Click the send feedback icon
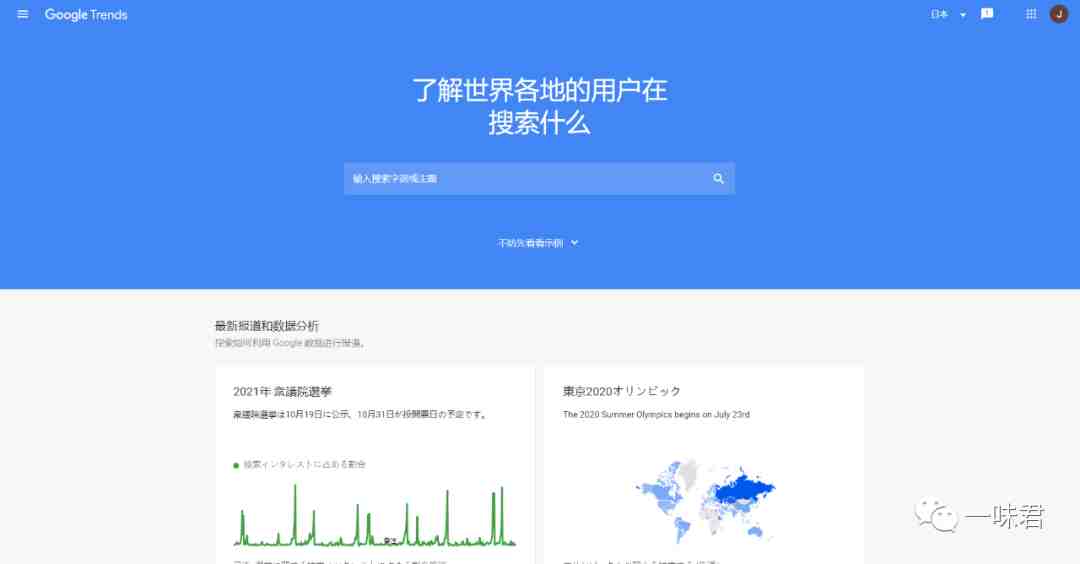The width and height of the screenshot is (1080, 564). [987, 14]
